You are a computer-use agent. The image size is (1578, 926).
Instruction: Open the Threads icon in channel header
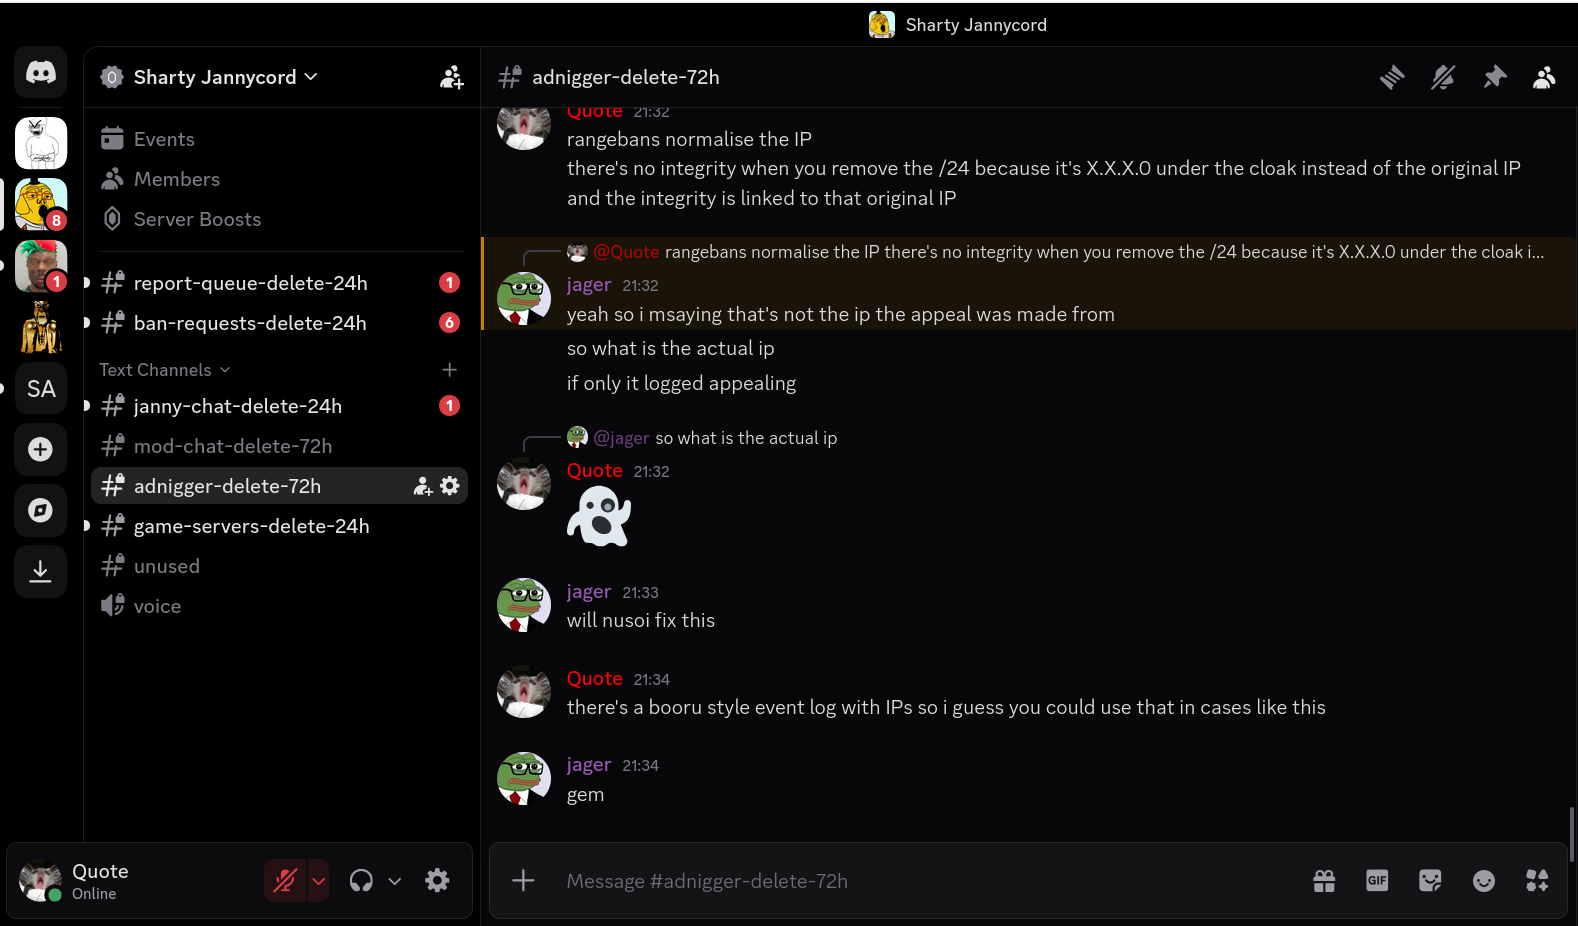(1392, 77)
